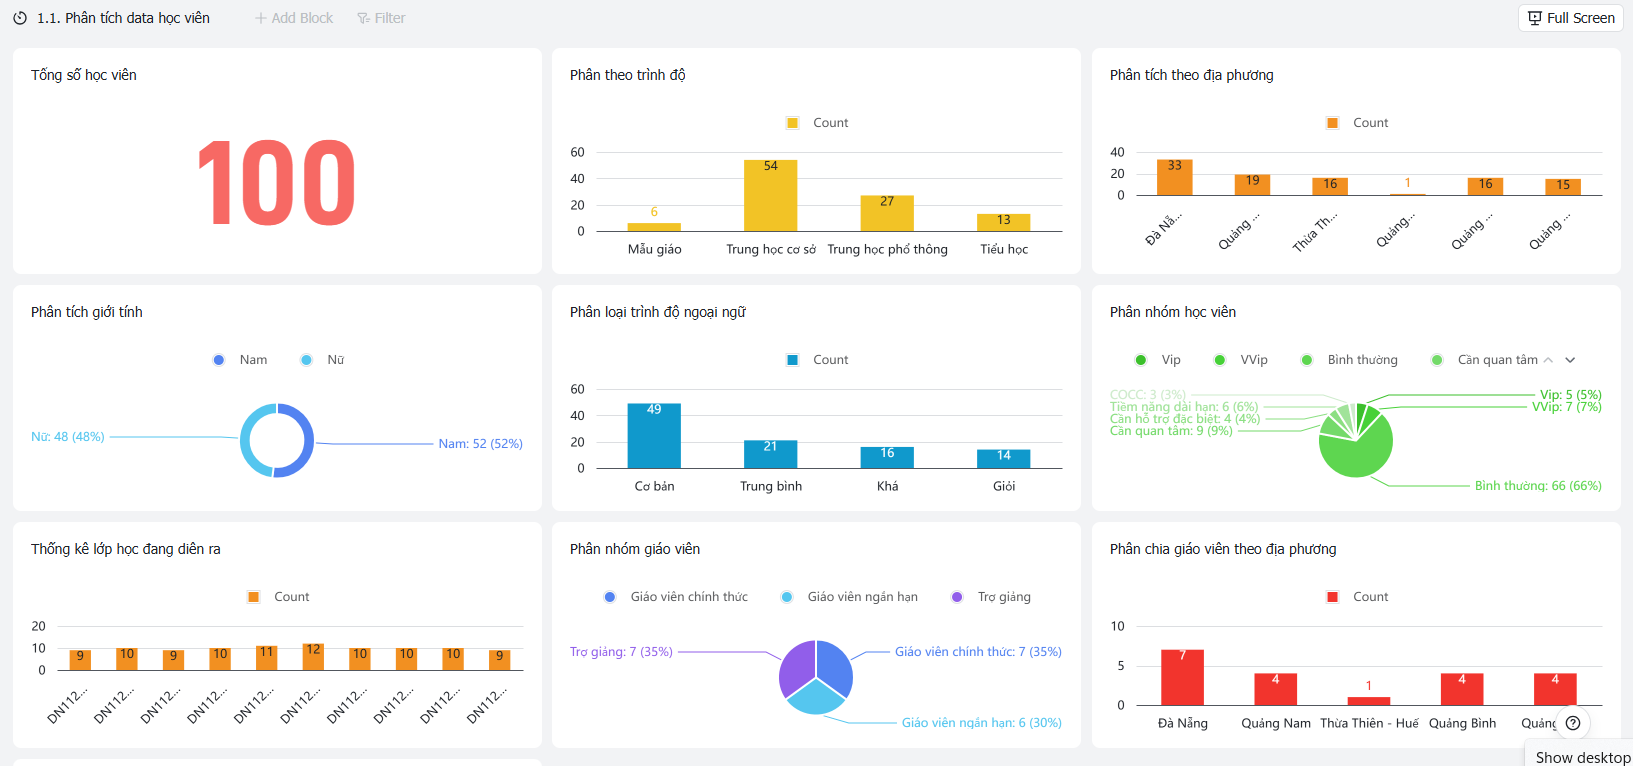Viewport: 1633px width, 766px height.
Task: Toggle Count legend in Thống kê lớp học
Action: click(x=279, y=597)
